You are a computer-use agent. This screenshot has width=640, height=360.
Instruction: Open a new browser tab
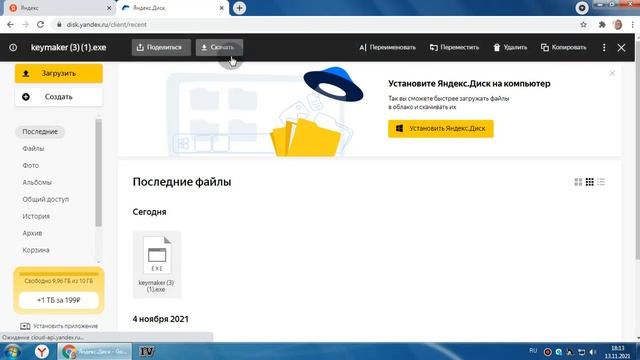(x=239, y=8)
